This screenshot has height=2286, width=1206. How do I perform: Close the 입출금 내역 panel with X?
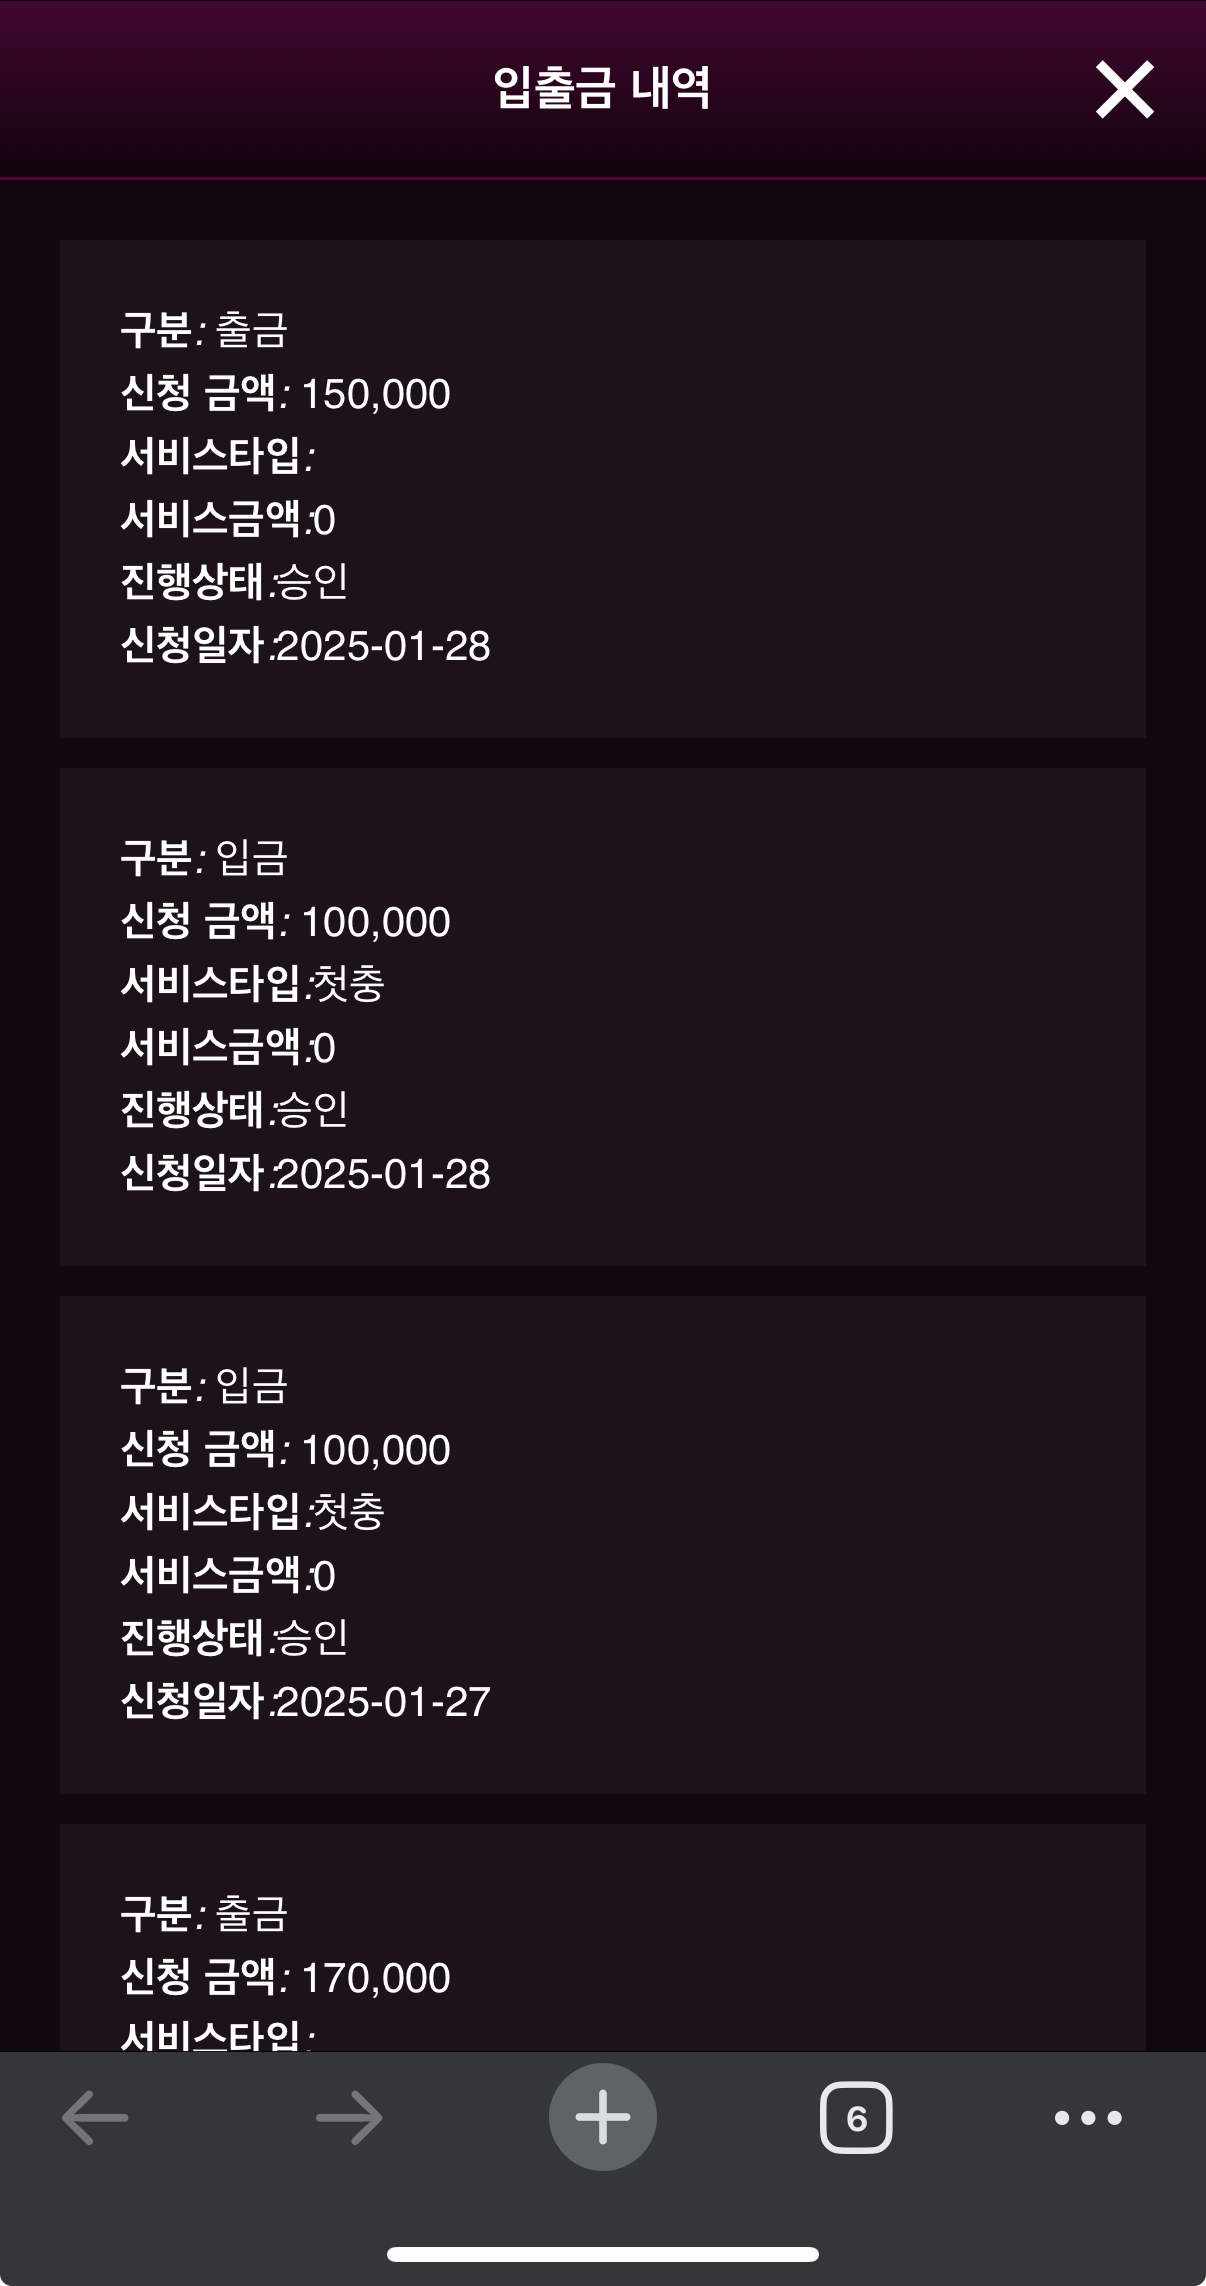pos(1124,90)
